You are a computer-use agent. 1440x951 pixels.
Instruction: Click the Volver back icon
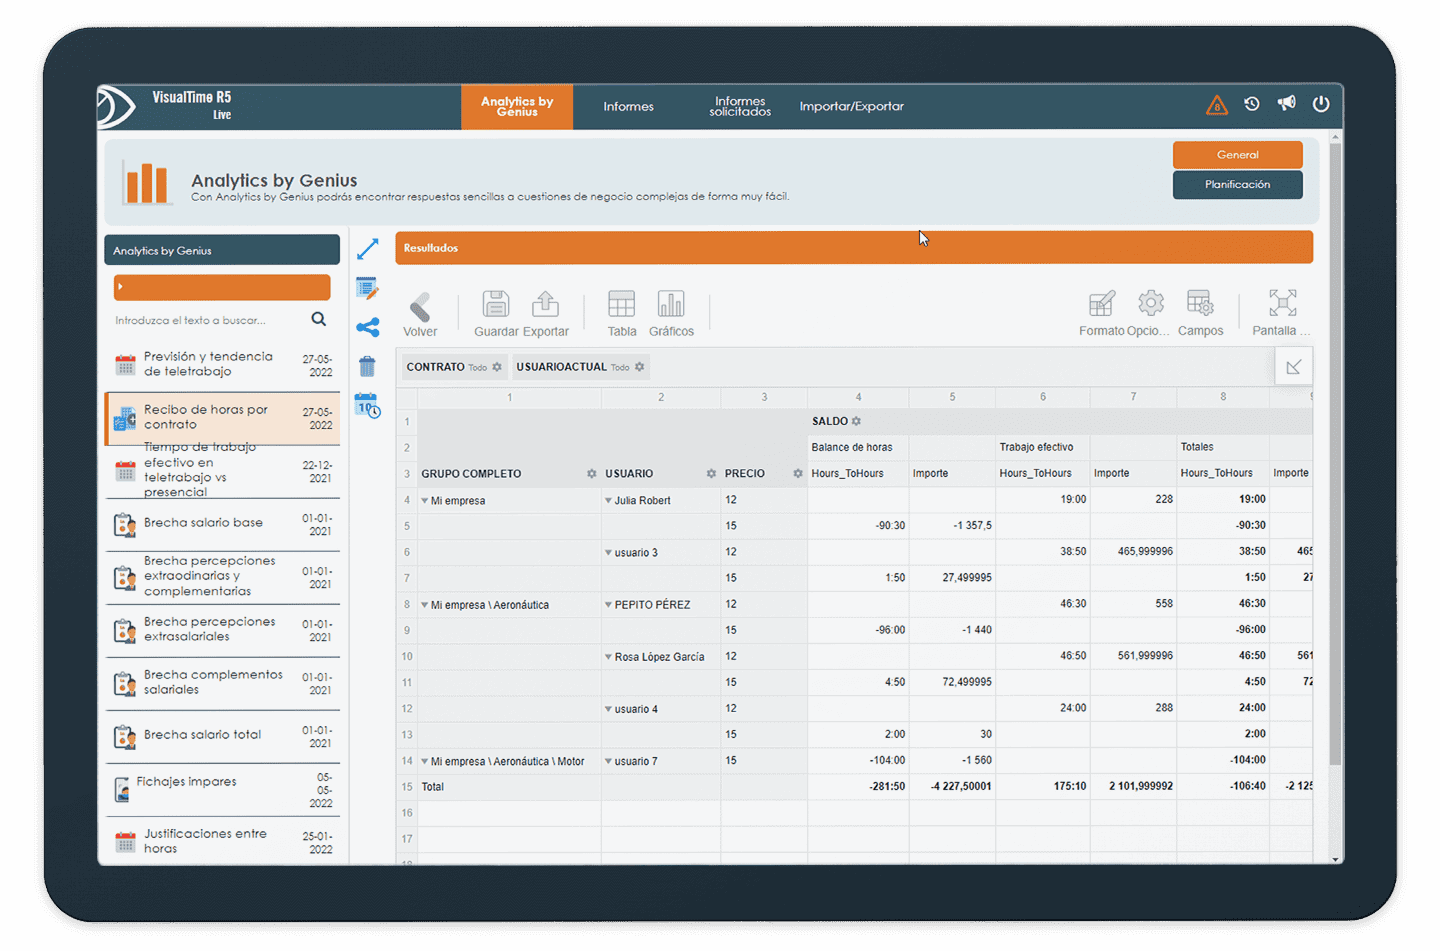coord(420,306)
